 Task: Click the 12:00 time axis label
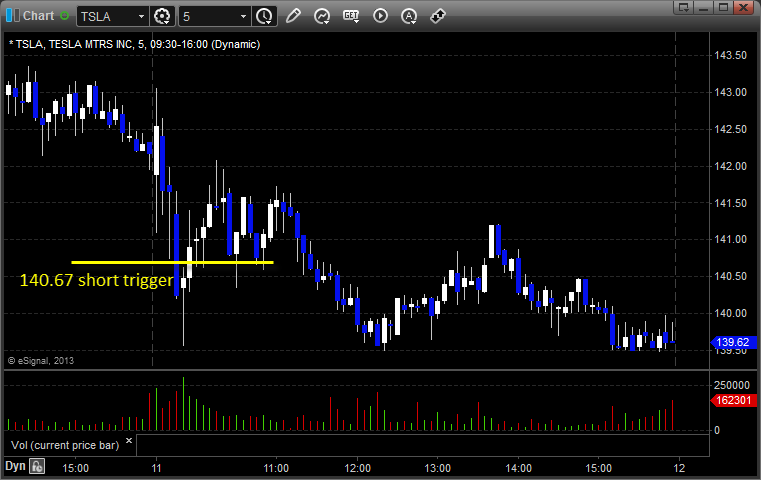pyautogui.click(x=358, y=468)
